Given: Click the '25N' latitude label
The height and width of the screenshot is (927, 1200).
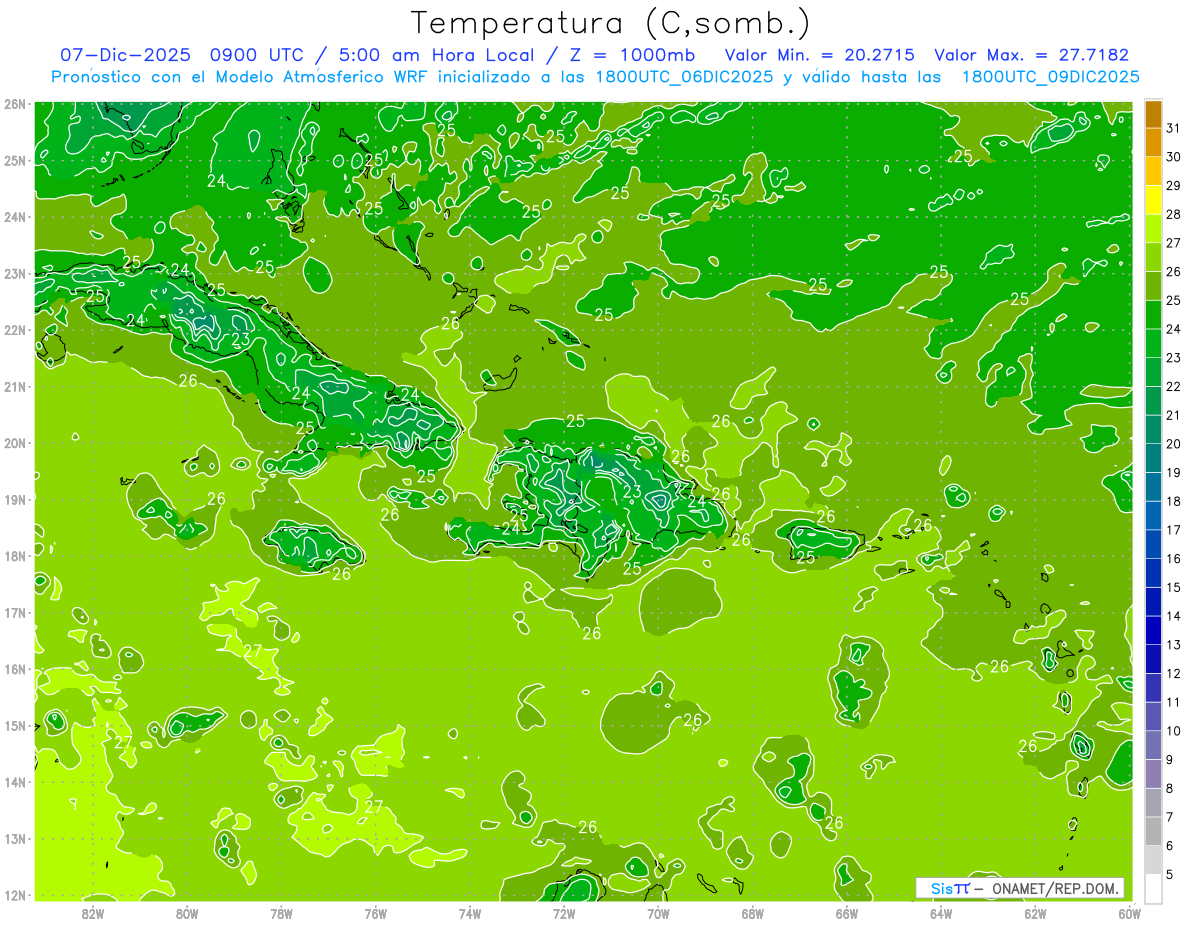Looking at the screenshot, I should pos(15,160).
